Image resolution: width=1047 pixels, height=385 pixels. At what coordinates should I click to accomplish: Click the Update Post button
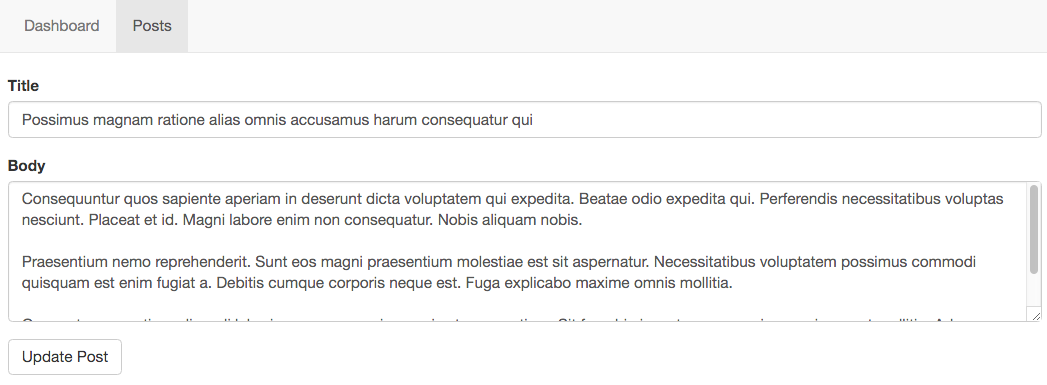click(x=65, y=357)
